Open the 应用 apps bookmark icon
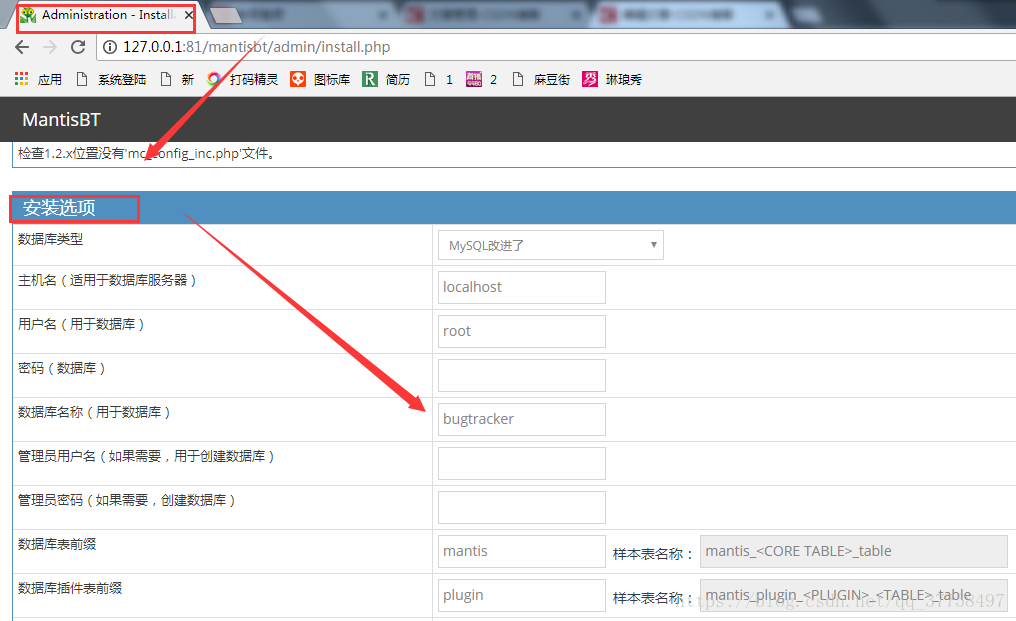1016x621 pixels. tap(21, 79)
